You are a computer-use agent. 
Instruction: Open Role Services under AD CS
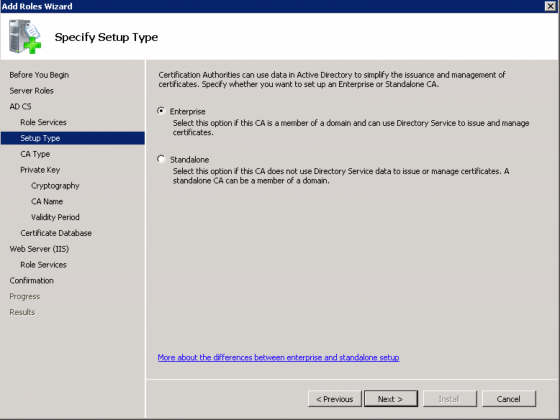43,122
